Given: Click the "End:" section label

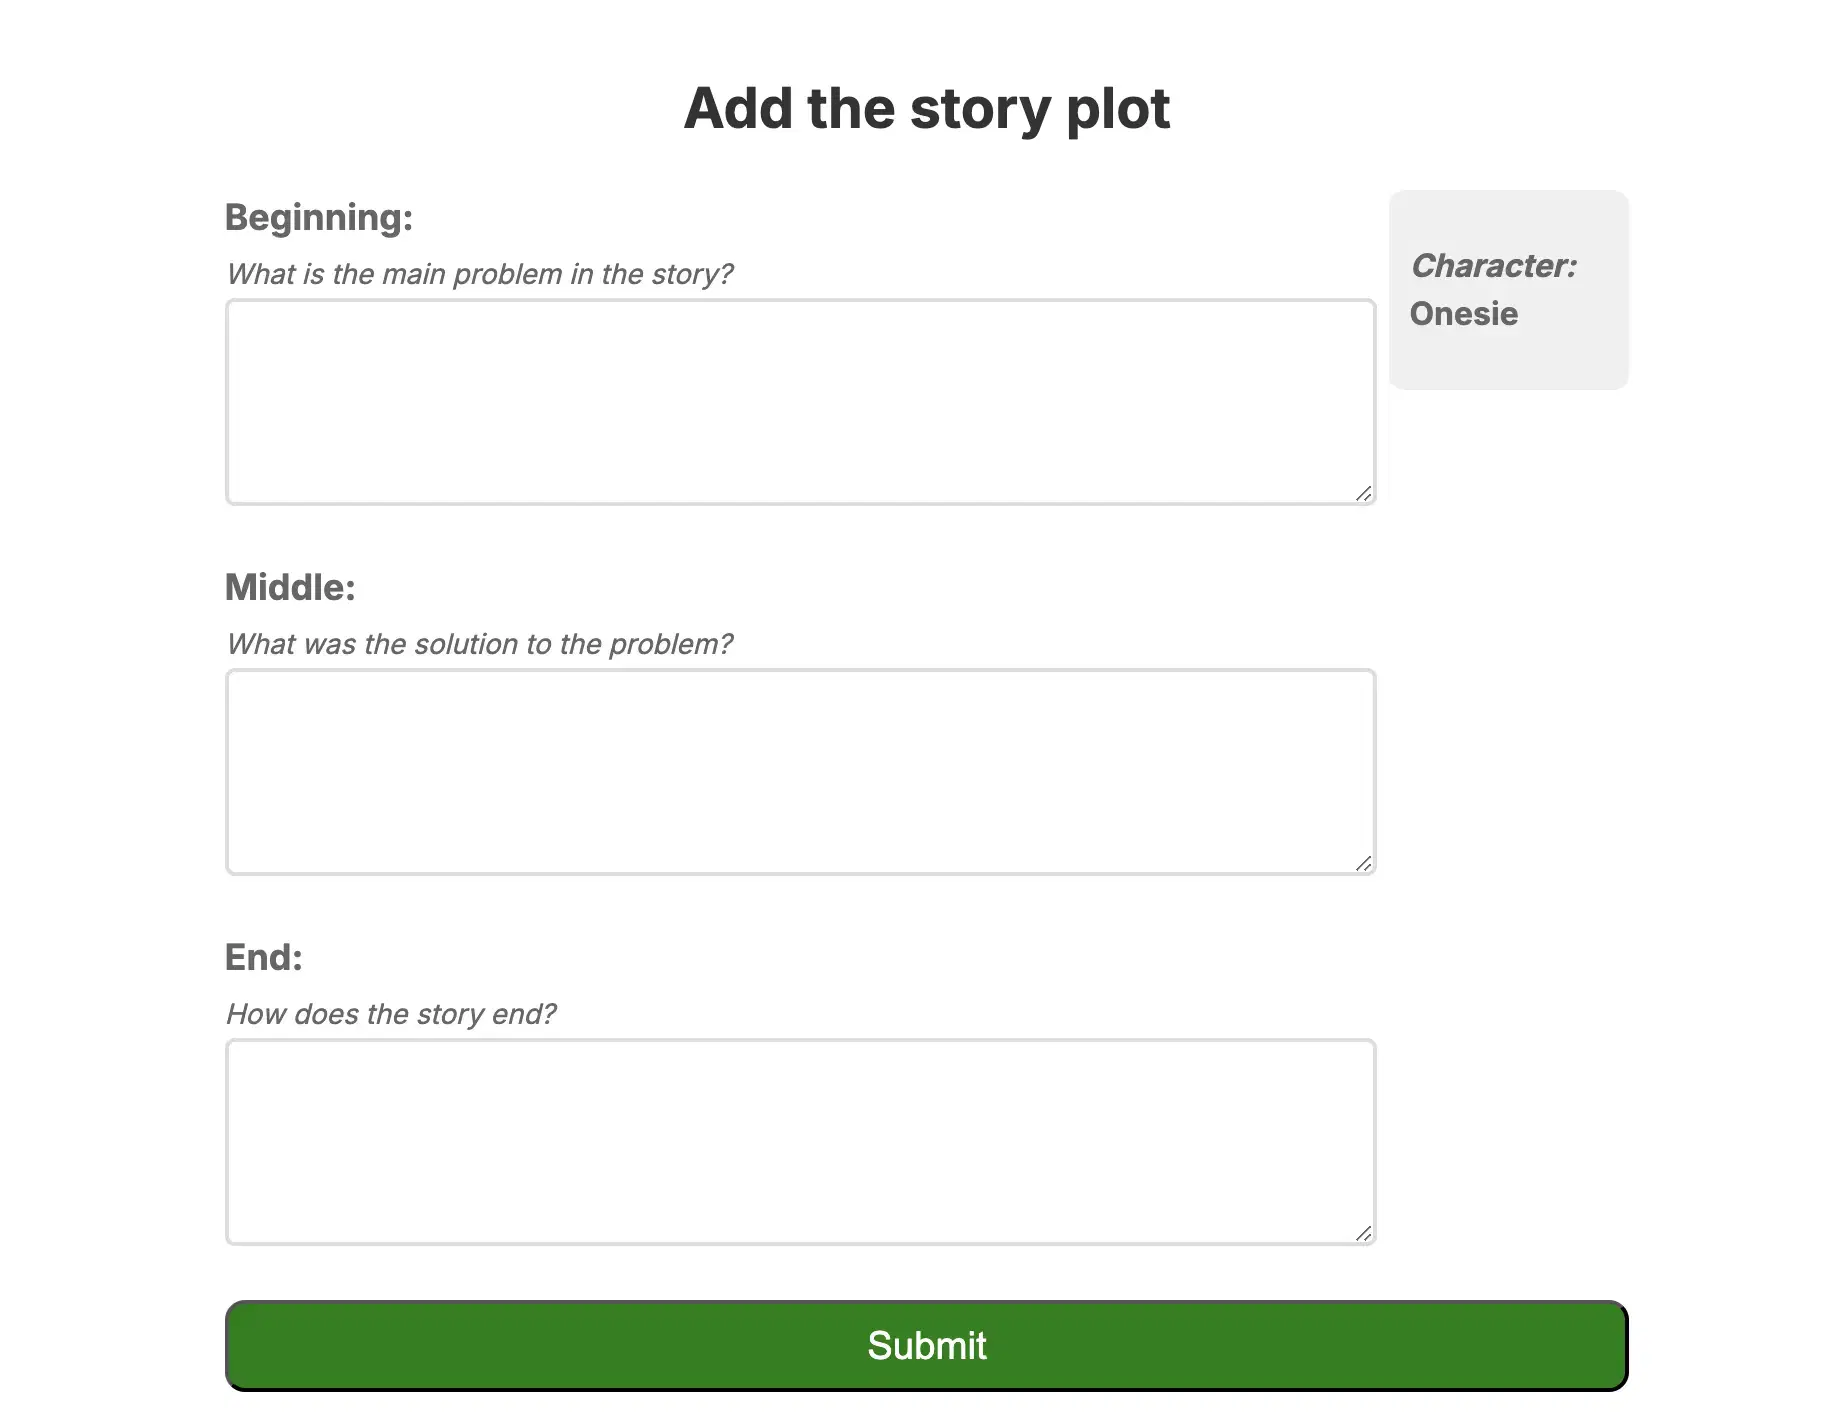Looking at the screenshot, I should [x=264, y=957].
